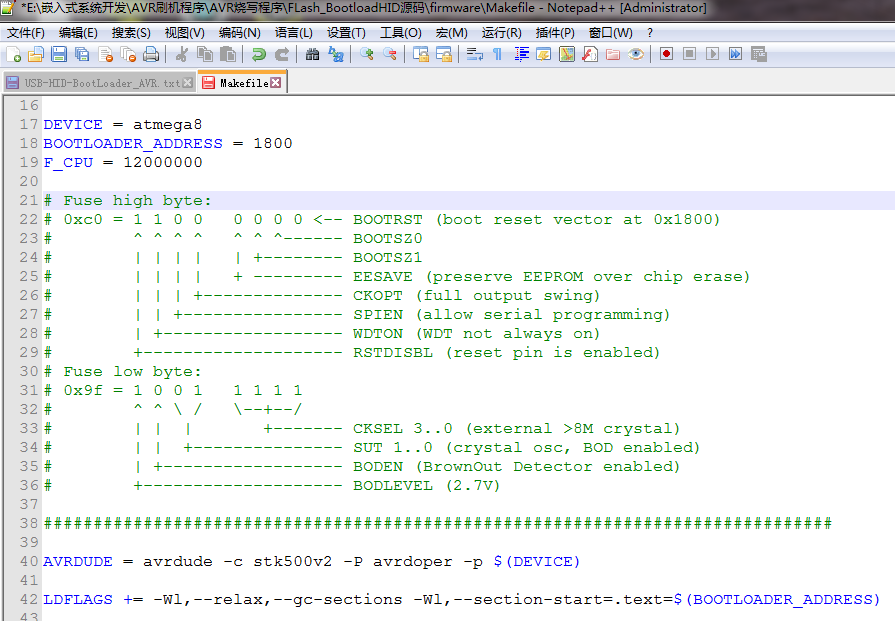Viewport: 895px width, 621px height.
Task: Click the Cut scissors icon
Action: [x=182, y=54]
